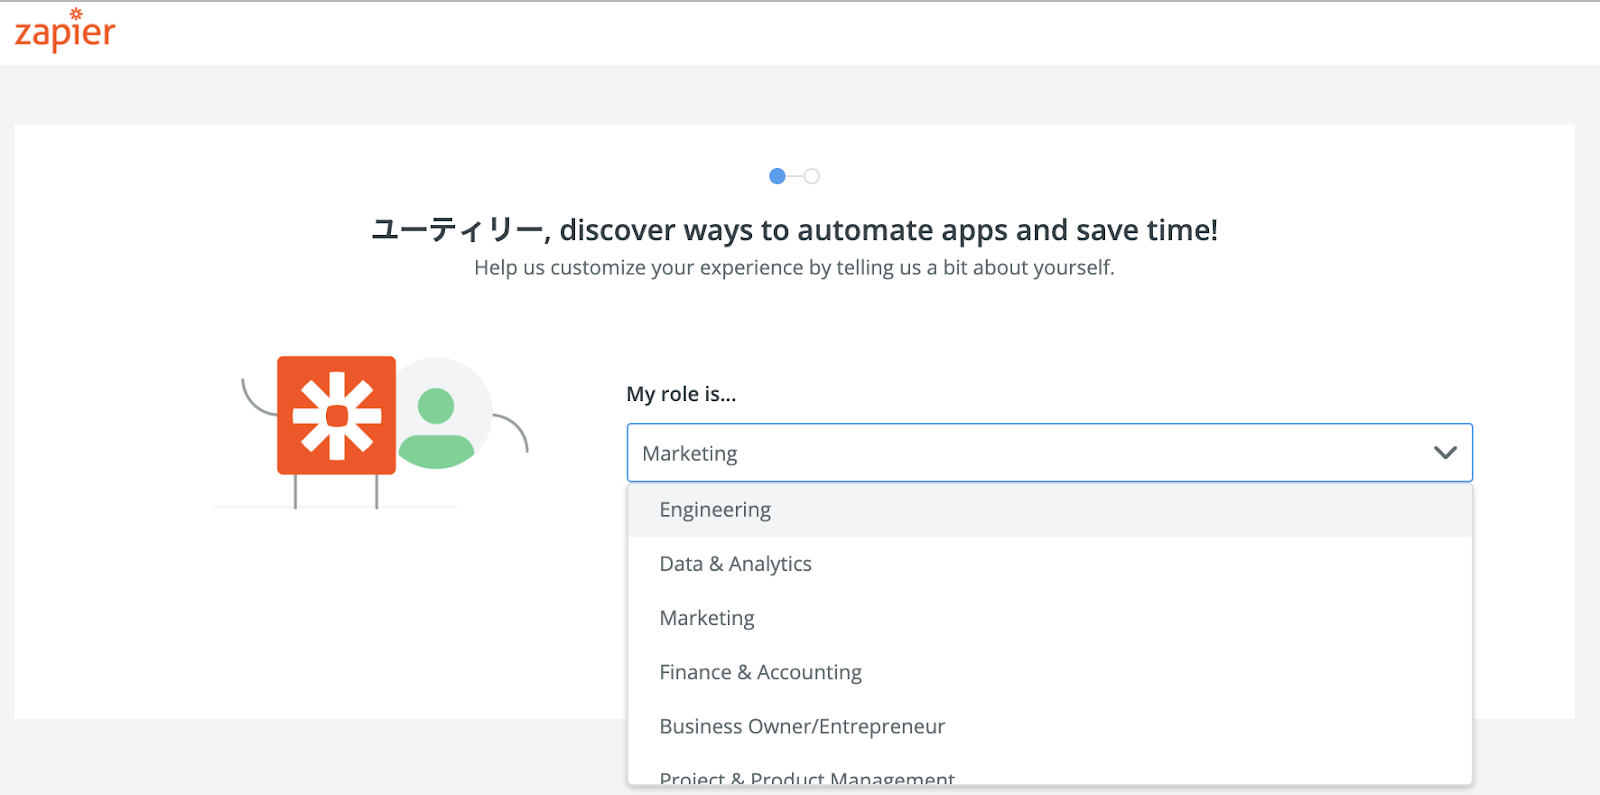Choose Business Owner/Entrepreneur as role
Viewport: 1600px width, 795px height.
1050,726
